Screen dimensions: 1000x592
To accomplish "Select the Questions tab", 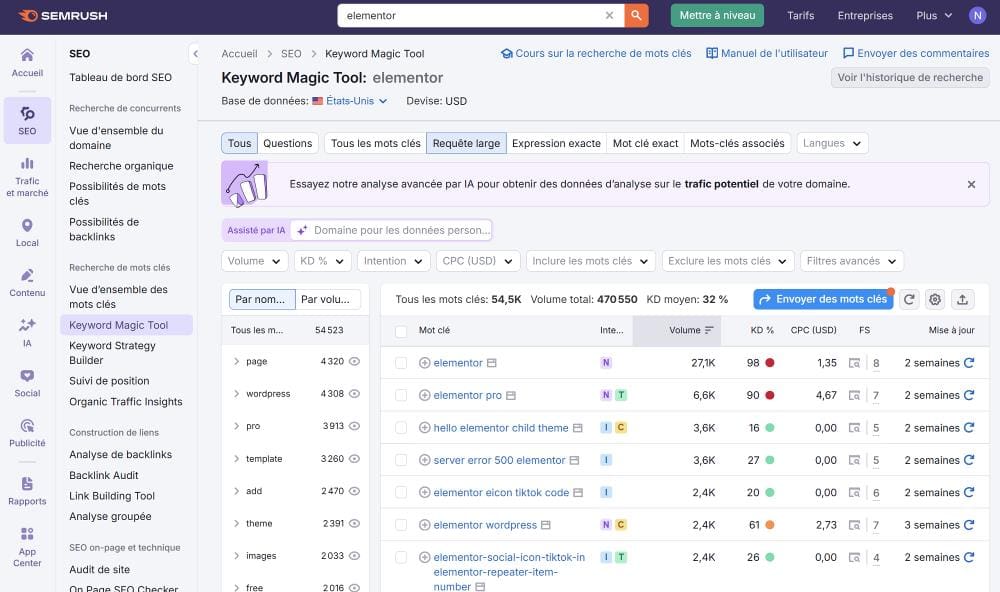I will coord(288,144).
